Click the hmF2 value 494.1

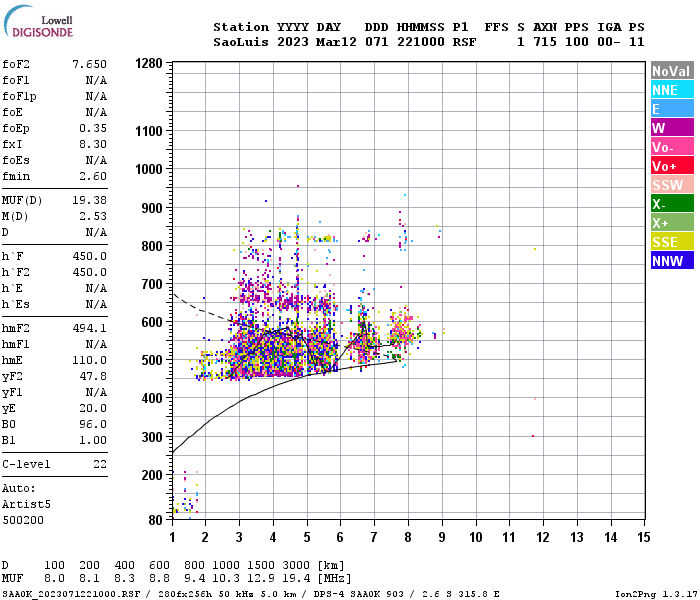click(90, 328)
